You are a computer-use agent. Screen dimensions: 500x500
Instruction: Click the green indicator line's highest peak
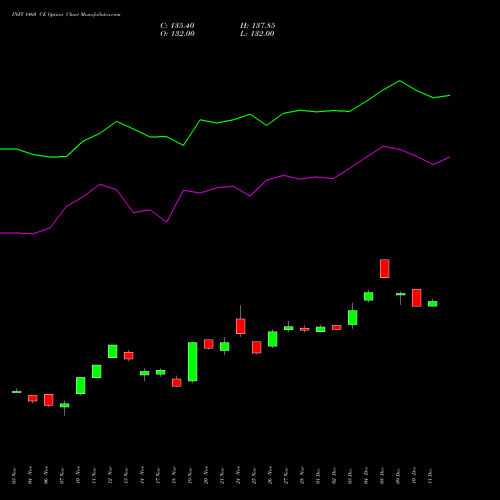[x=400, y=81]
